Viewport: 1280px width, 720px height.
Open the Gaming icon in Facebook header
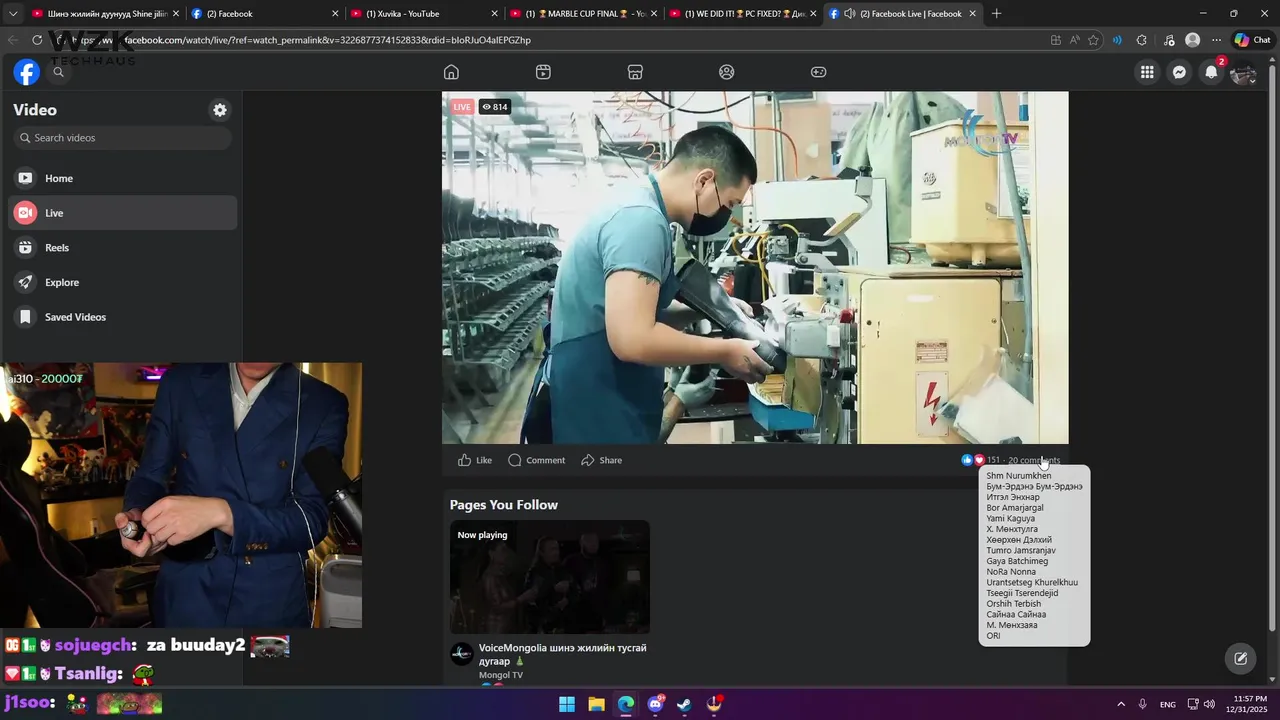818,72
